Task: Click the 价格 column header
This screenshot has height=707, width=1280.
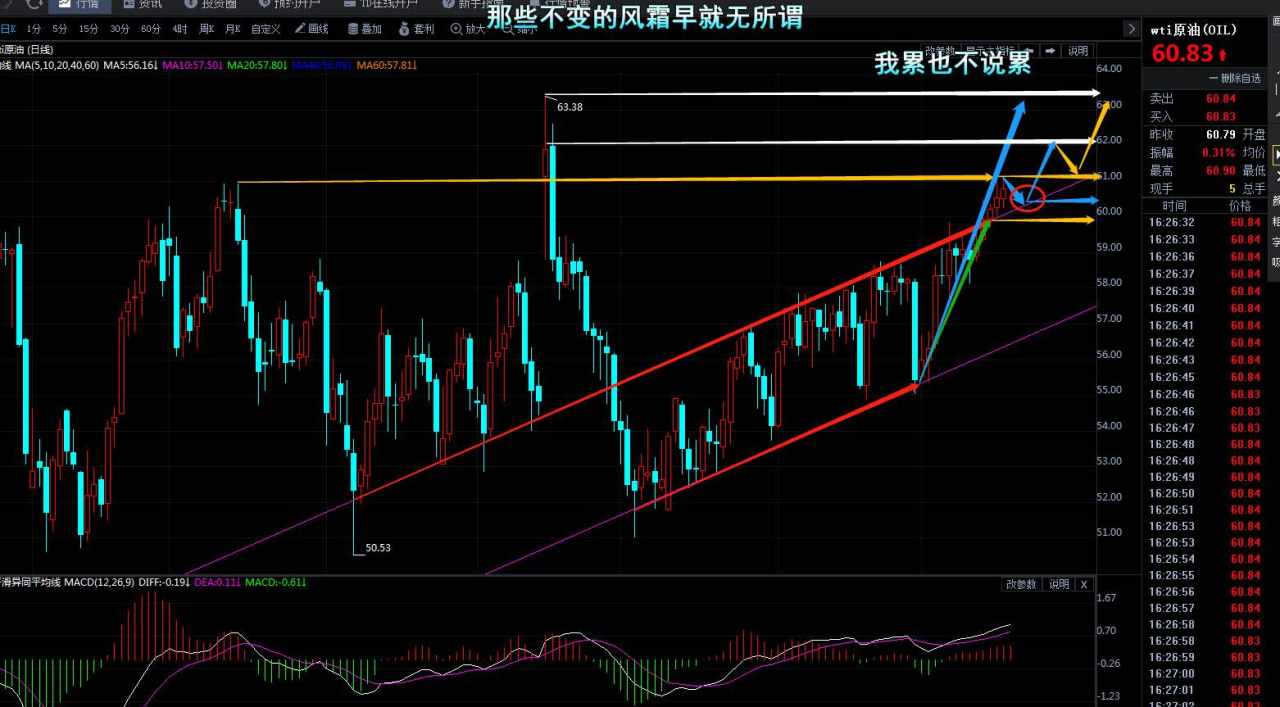Action: coord(1240,205)
